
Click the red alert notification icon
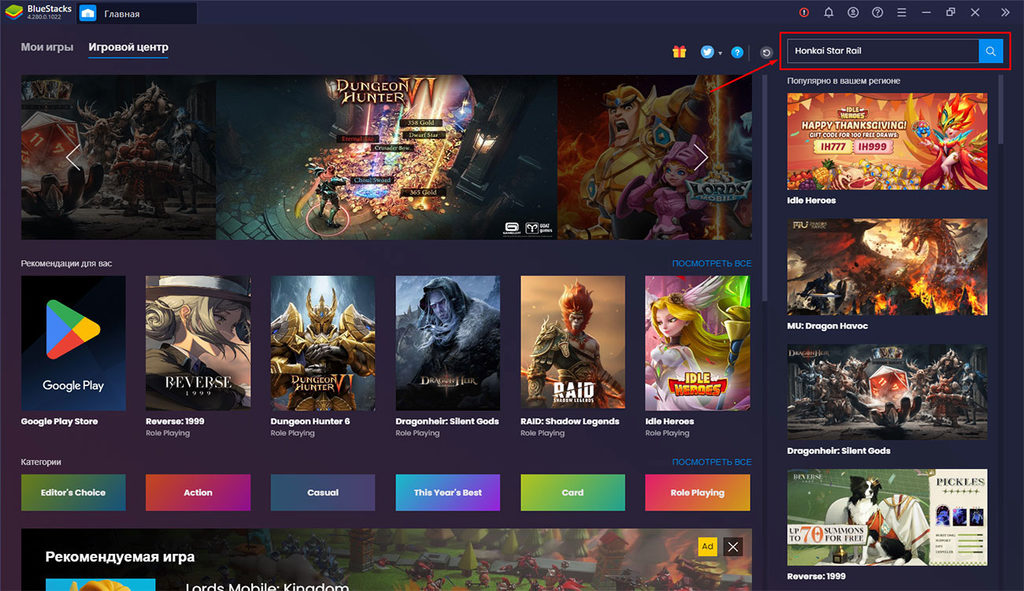[x=804, y=12]
